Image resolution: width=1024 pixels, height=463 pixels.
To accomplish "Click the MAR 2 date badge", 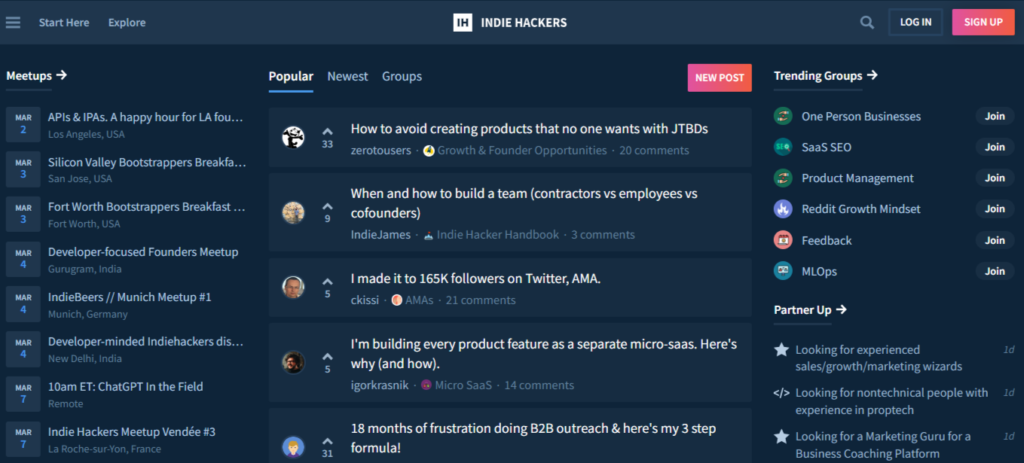I will (x=23, y=124).
